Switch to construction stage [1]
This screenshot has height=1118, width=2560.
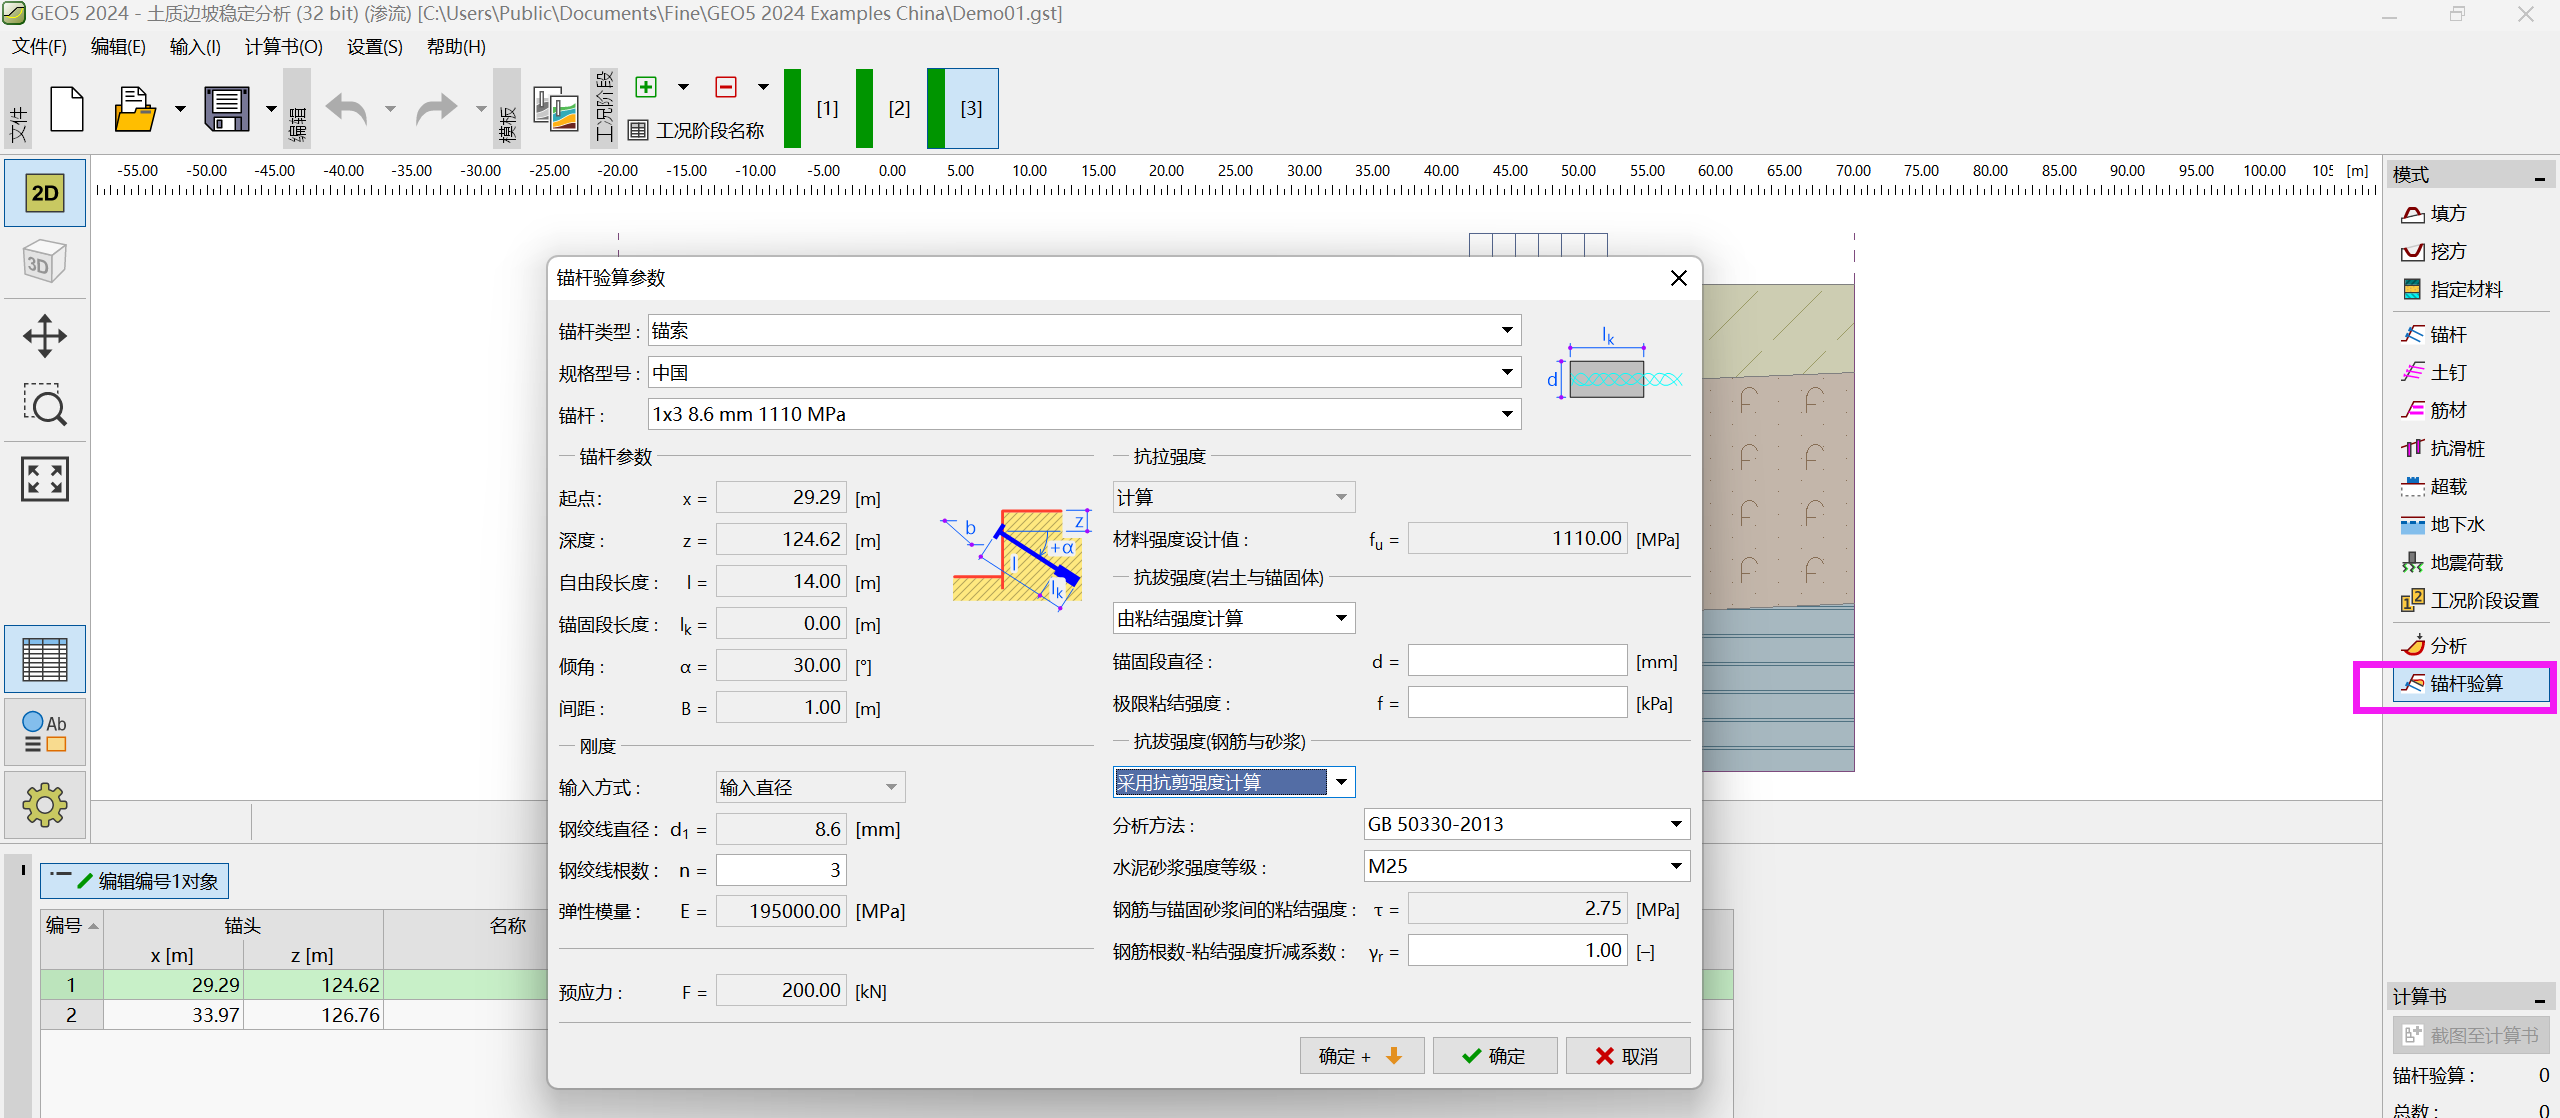(x=818, y=108)
